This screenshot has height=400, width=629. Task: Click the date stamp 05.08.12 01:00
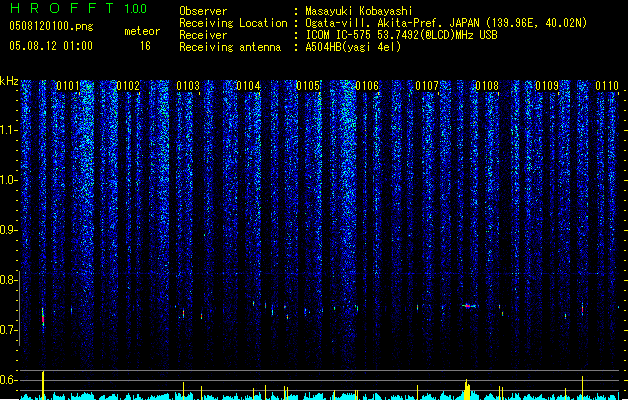coord(51,46)
